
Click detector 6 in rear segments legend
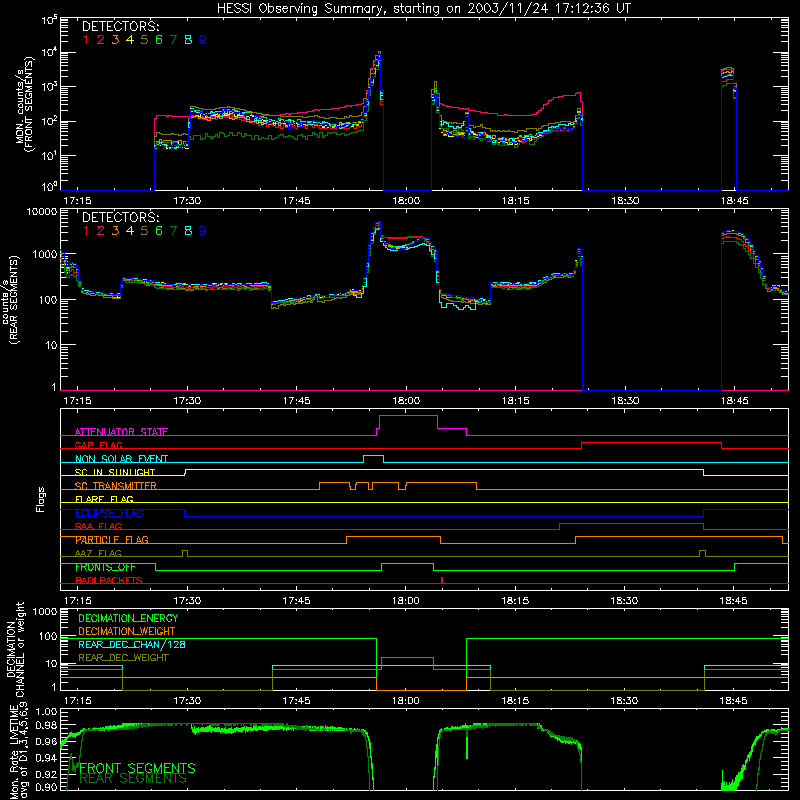pos(159,231)
